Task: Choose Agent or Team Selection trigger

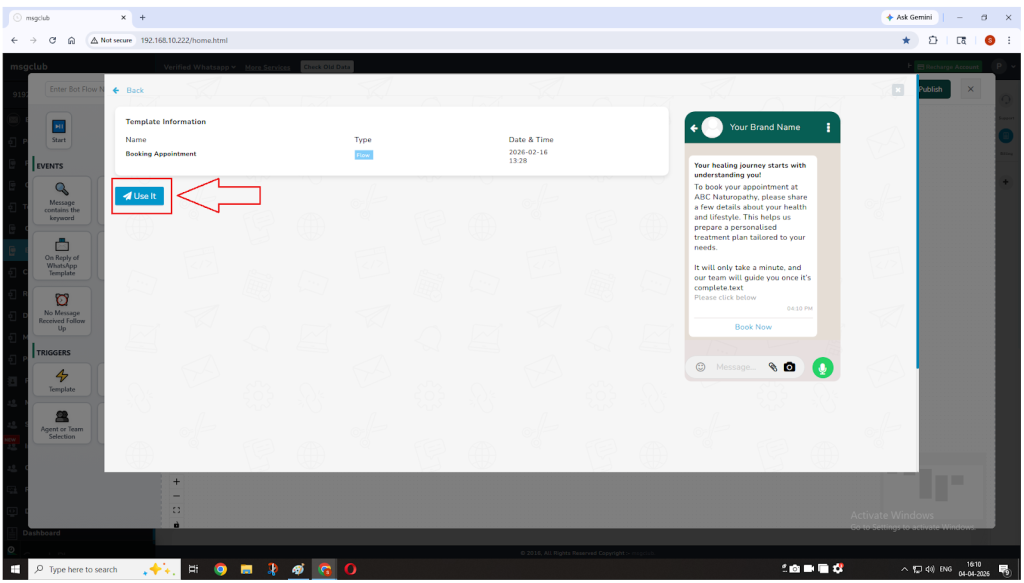Action: [x=62, y=423]
